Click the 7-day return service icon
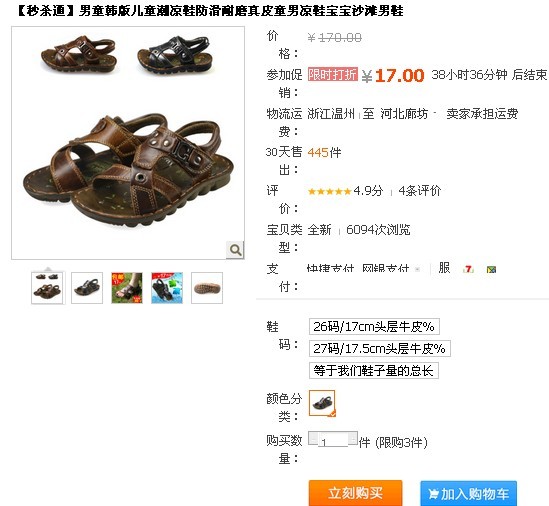Viewport: 549px width, 506px height. tap(468, 269)
